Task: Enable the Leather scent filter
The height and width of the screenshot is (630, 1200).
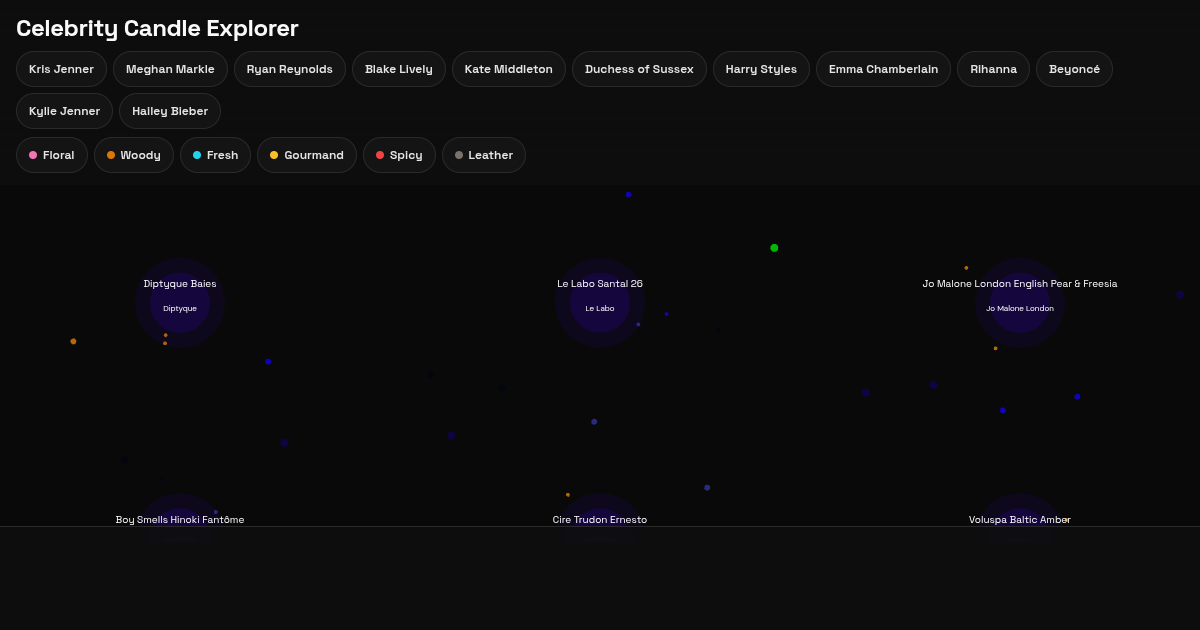Action: (484, 155)
